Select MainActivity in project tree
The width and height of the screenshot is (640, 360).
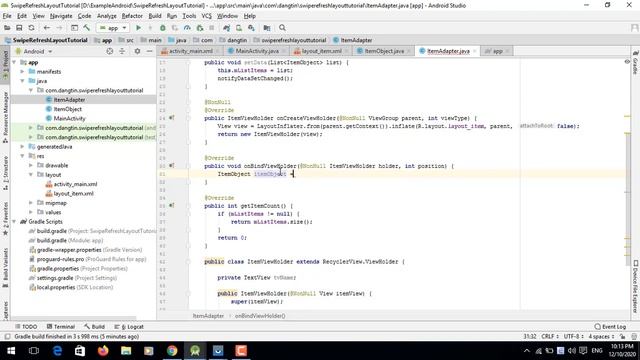tap(69, 118)
